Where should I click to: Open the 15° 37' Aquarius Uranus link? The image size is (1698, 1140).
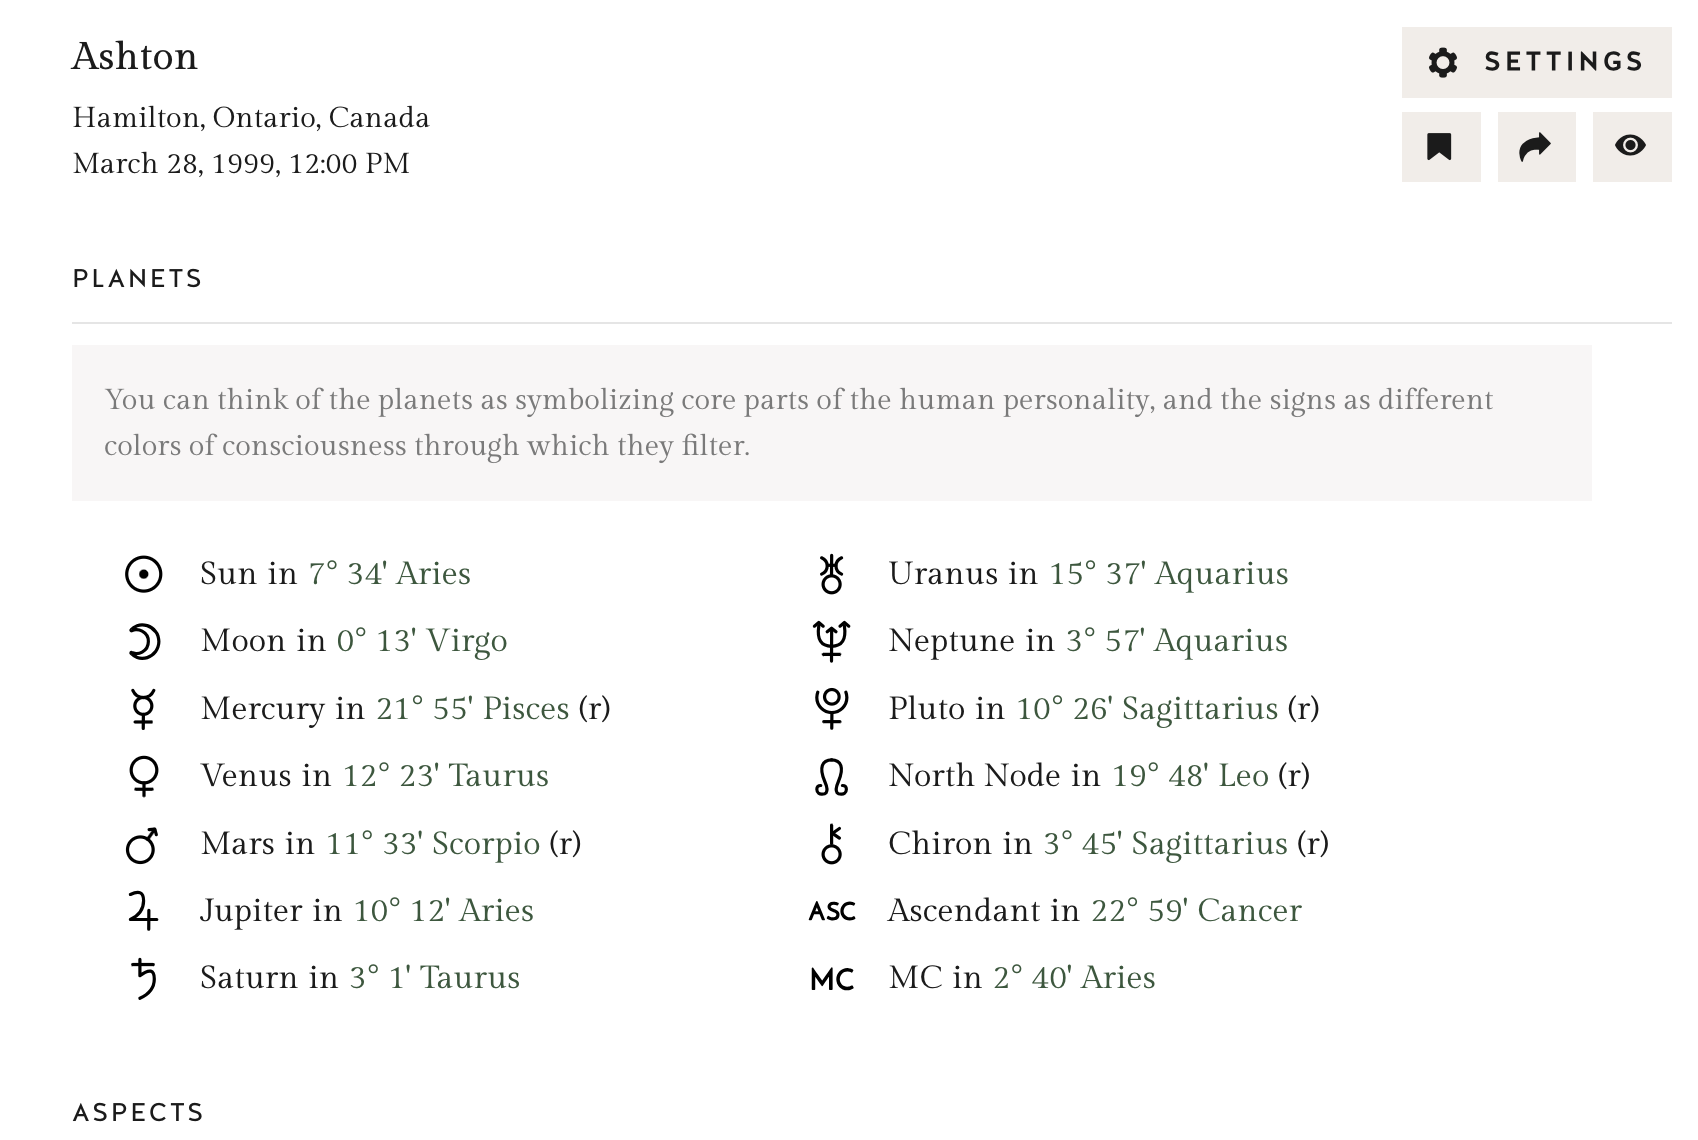tap(1169, 574)
